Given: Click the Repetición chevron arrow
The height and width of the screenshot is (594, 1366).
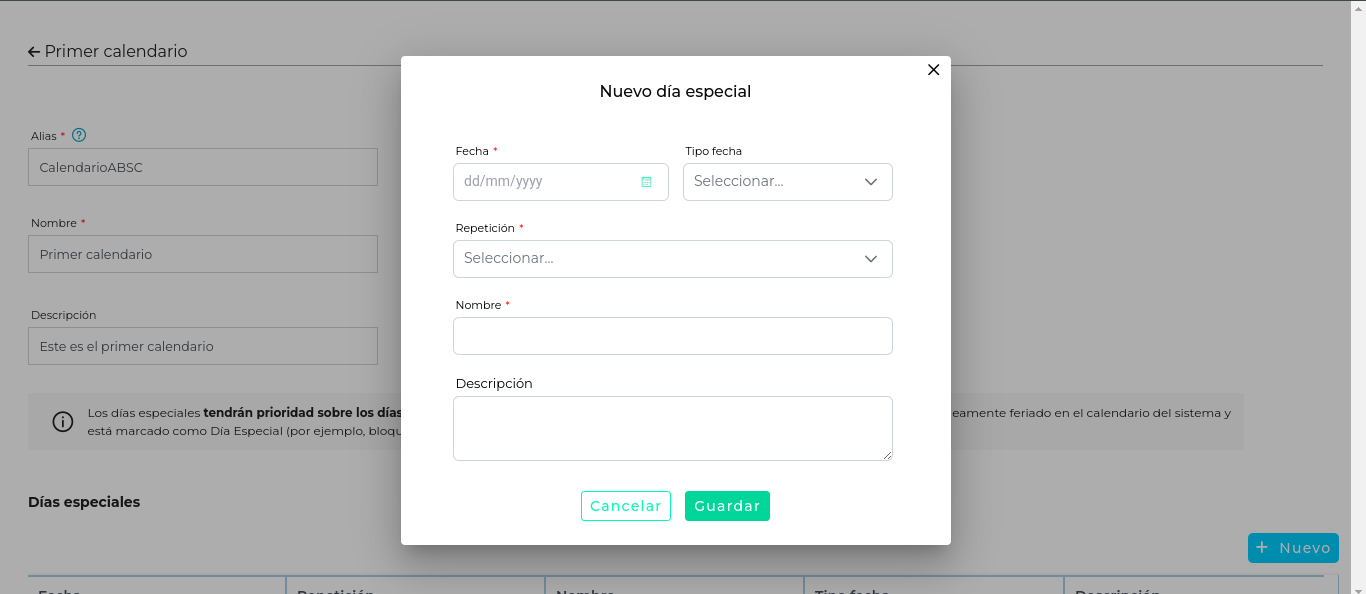Looking at the screenshot, I should tap(871, 259).
